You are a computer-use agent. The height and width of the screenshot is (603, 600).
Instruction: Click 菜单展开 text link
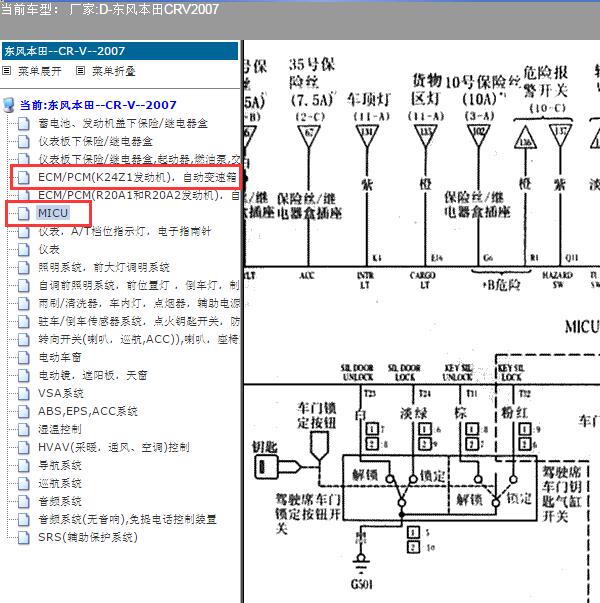click(x=40, y=71)
